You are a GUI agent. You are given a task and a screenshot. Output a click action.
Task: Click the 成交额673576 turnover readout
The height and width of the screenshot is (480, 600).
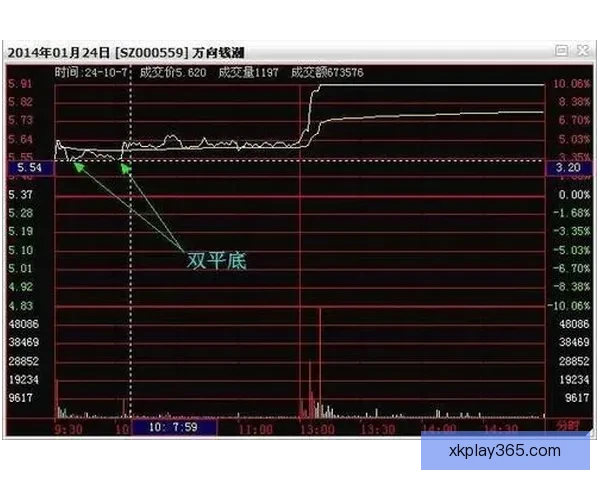coord(327,72)
